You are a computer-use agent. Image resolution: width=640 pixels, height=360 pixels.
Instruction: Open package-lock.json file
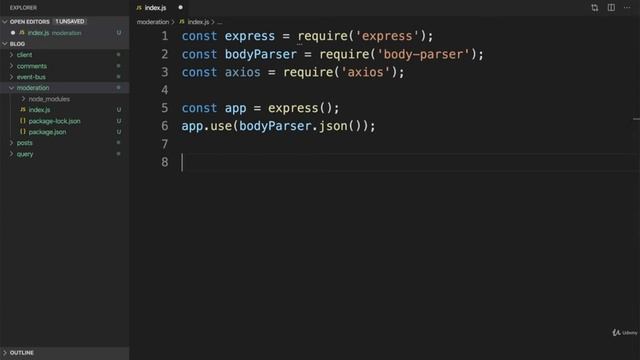(54, 121)
